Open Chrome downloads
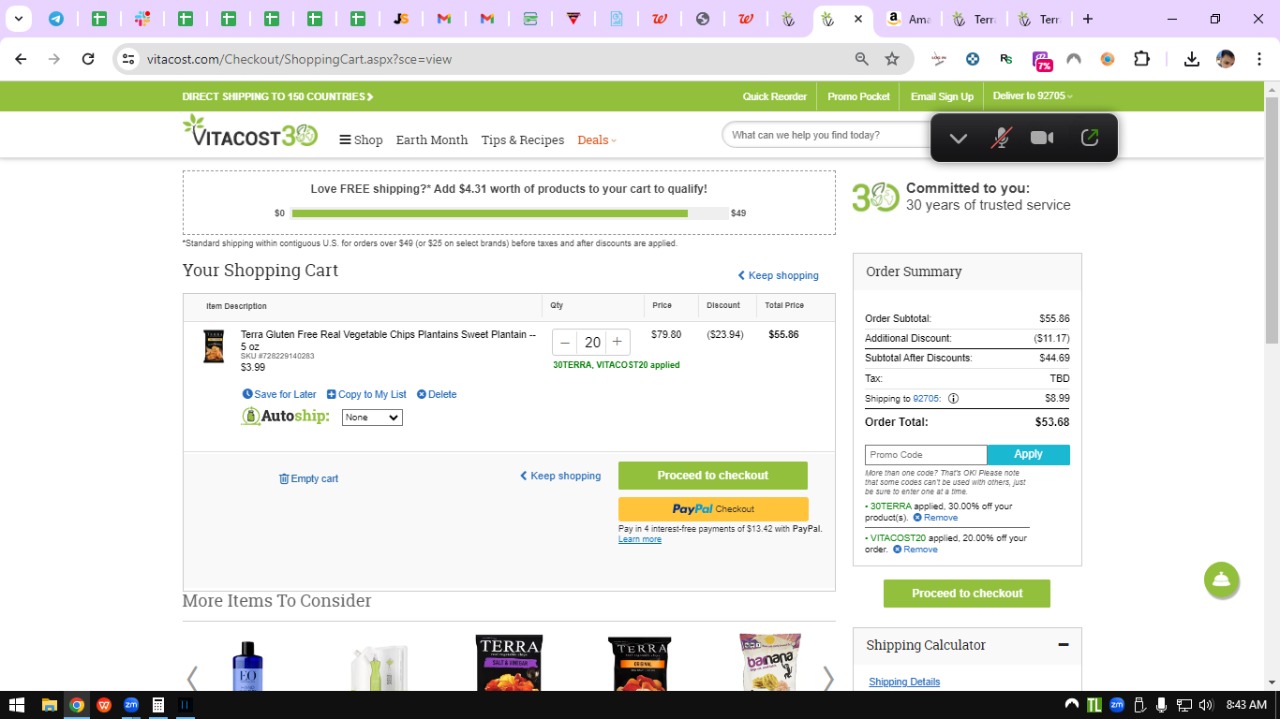 [1191, 59]
